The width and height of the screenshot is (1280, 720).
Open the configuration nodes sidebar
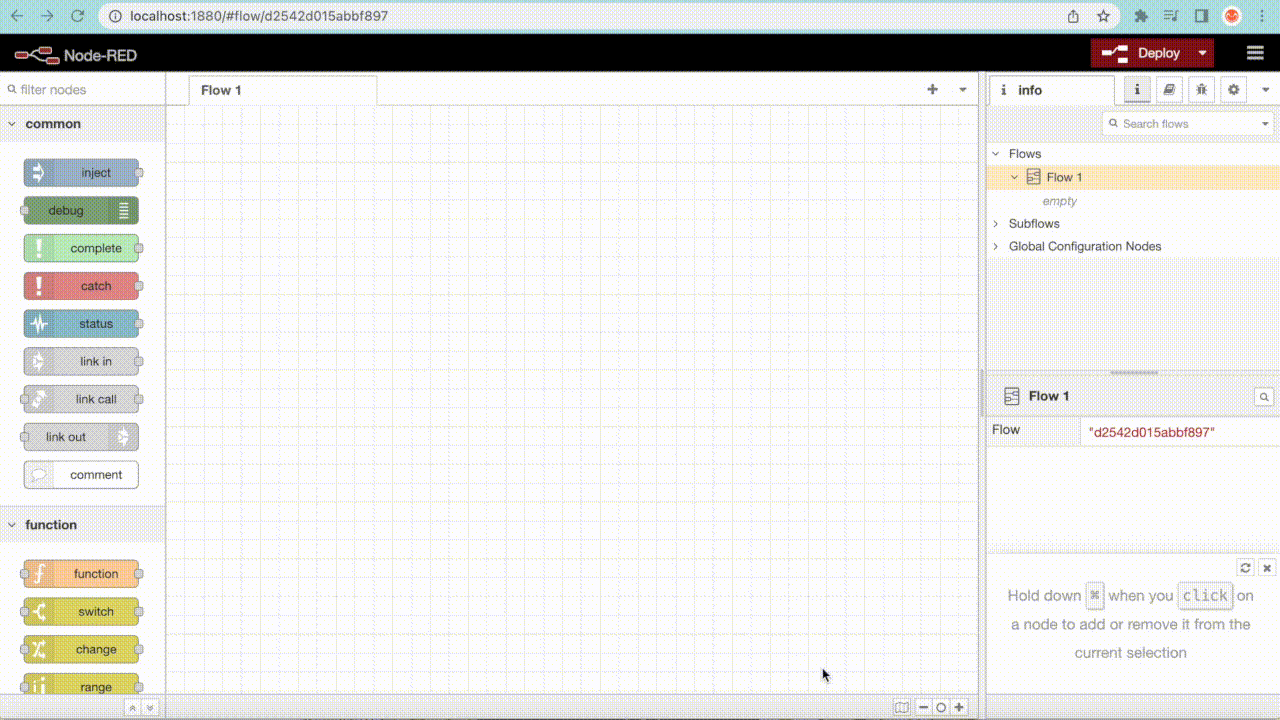[x=1233, y=89]
